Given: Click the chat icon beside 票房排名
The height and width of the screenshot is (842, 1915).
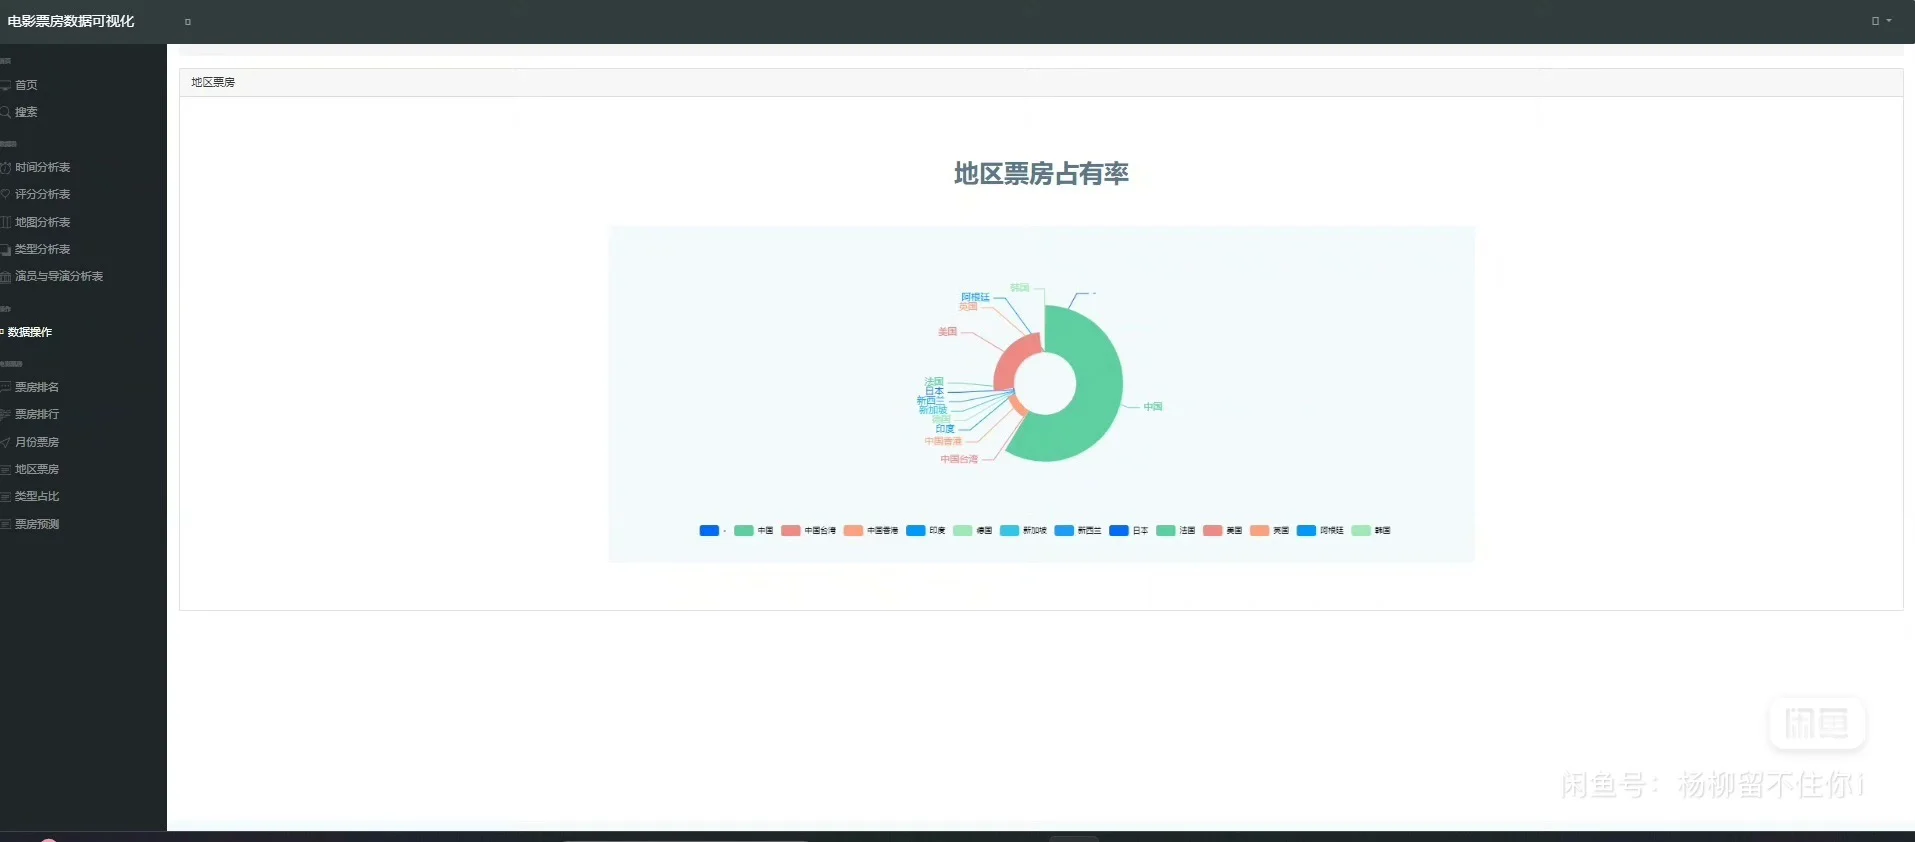Looking at the screenshot, I should pyautogui.click(x=5, y=387).
